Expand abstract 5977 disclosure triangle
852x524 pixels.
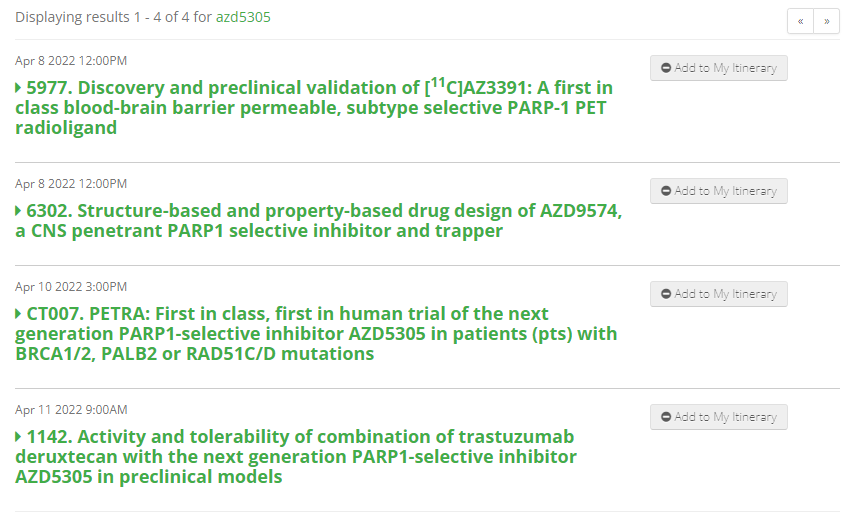point(19,89)
